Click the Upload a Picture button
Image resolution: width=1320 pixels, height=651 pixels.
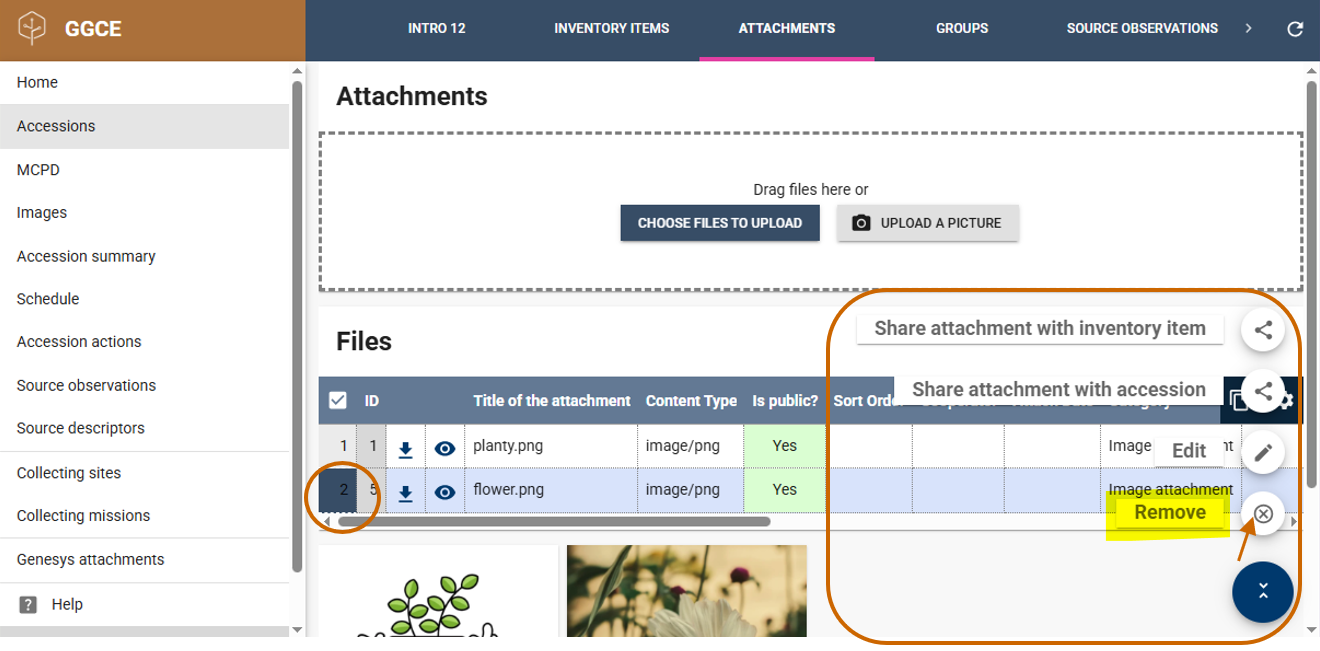(927, 223)
